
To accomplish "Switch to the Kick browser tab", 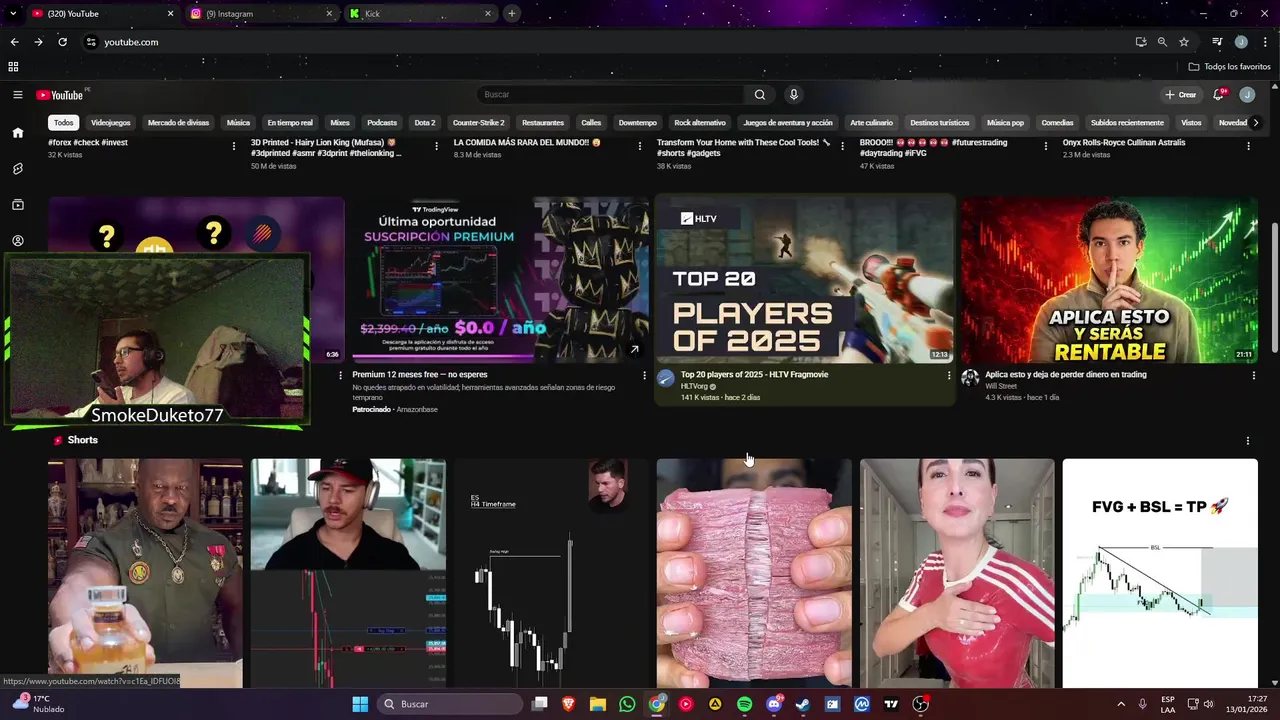I will [420, 14].
